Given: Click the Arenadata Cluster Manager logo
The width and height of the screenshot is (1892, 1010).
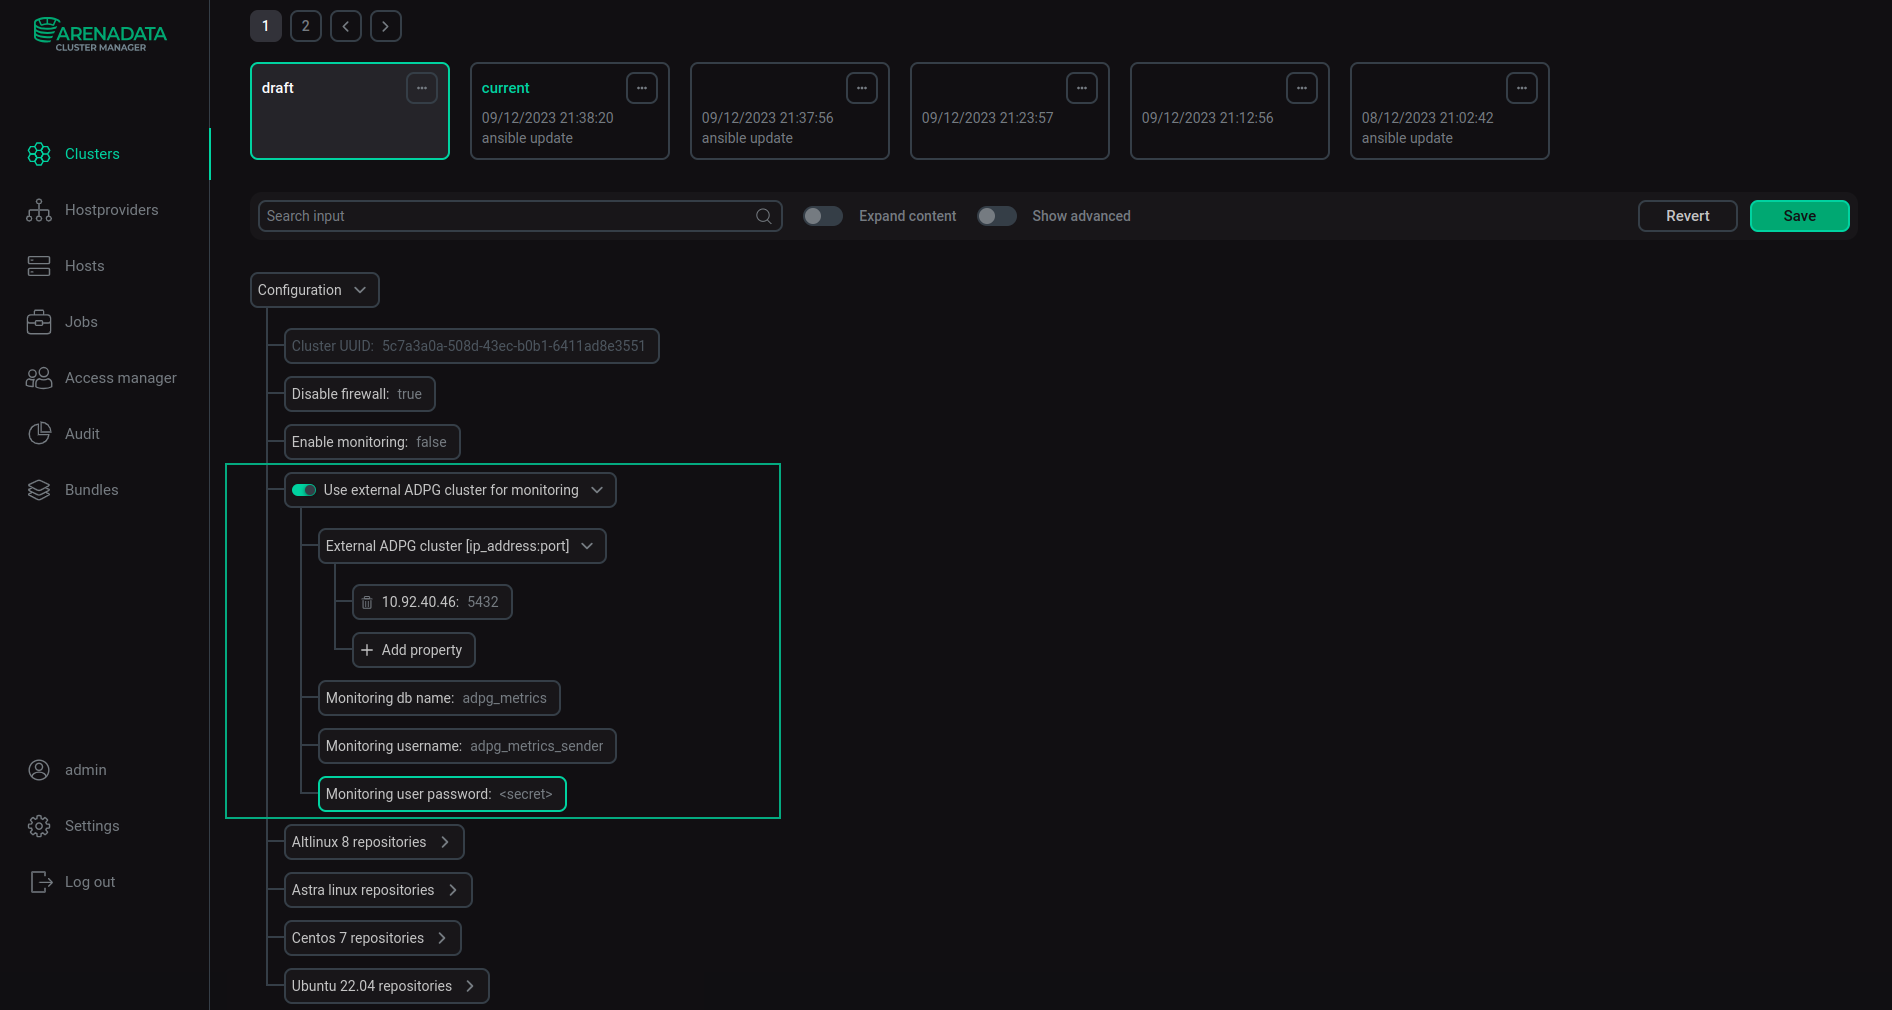Looking at the screenshot, I should [x=100, y=34].
